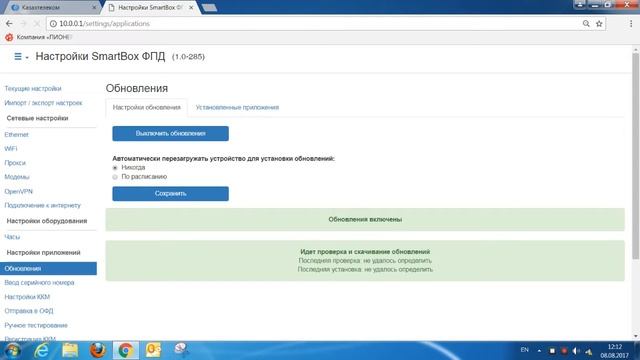This screenshot has width=640, height=360.
Task: Select the Обновления sidebar item
Action: (x=48, y=269)
